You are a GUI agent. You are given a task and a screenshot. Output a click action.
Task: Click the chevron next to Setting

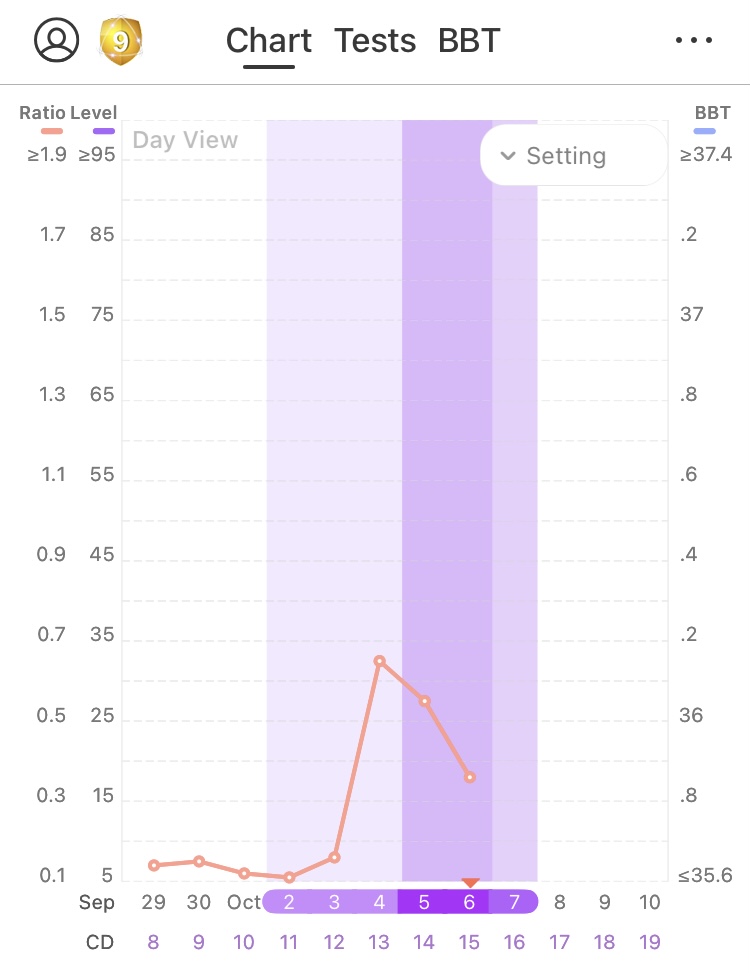pyautogui.click(x=508, y=156)
